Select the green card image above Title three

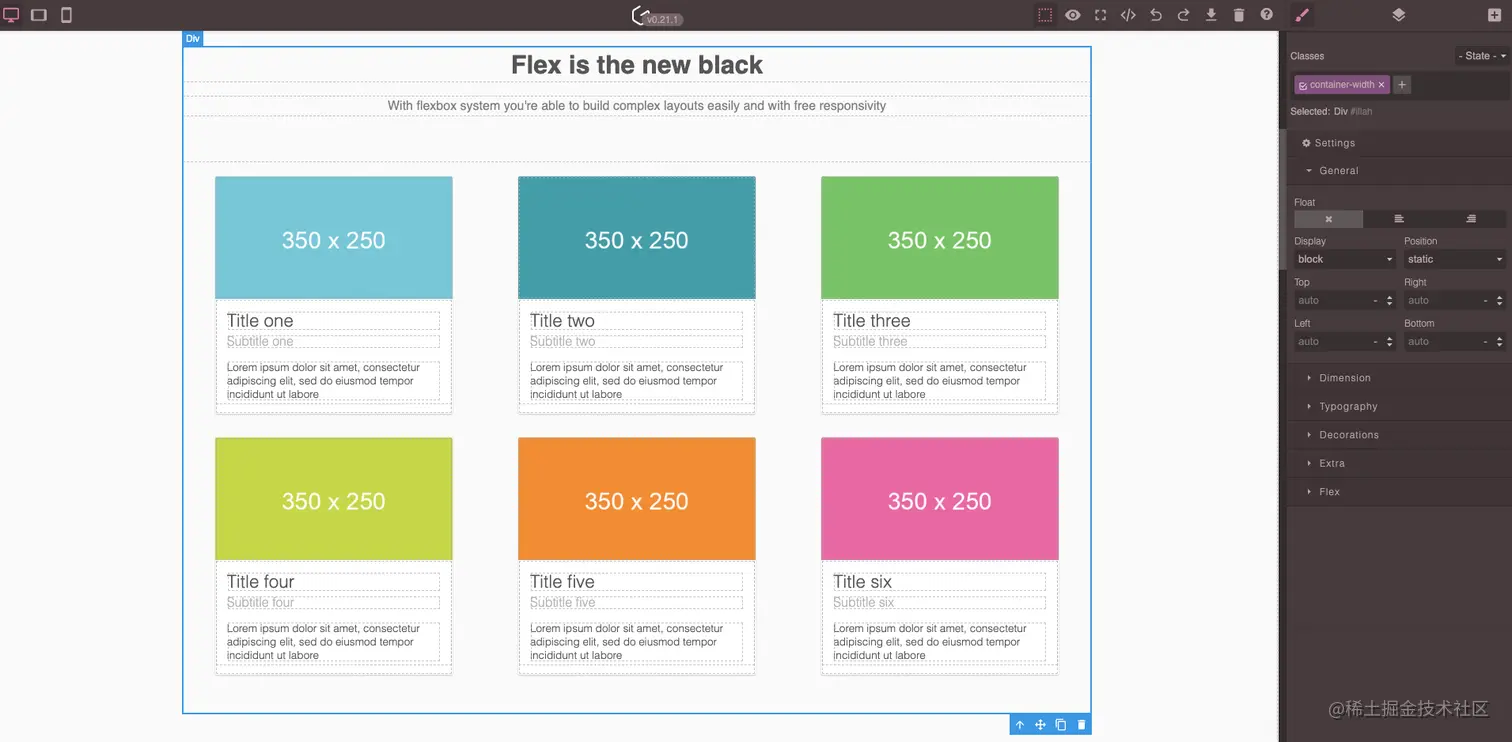click(940, 238)
